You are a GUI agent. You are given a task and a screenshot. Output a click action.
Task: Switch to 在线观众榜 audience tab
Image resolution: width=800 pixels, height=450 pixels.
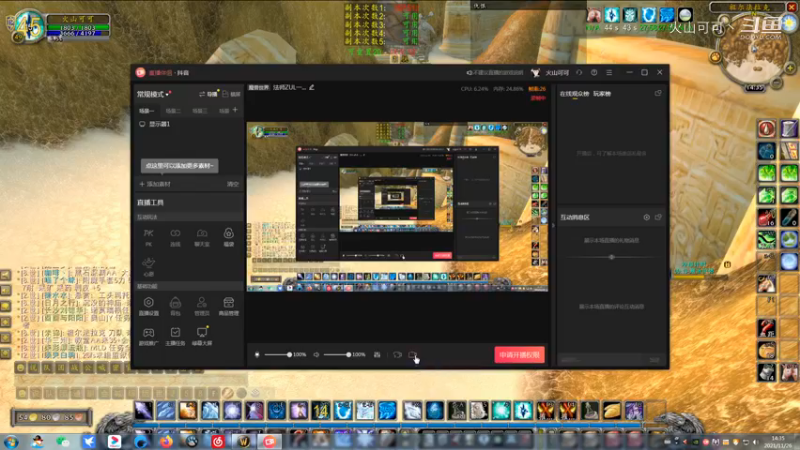pyautogui.click(x=574, y=94)
